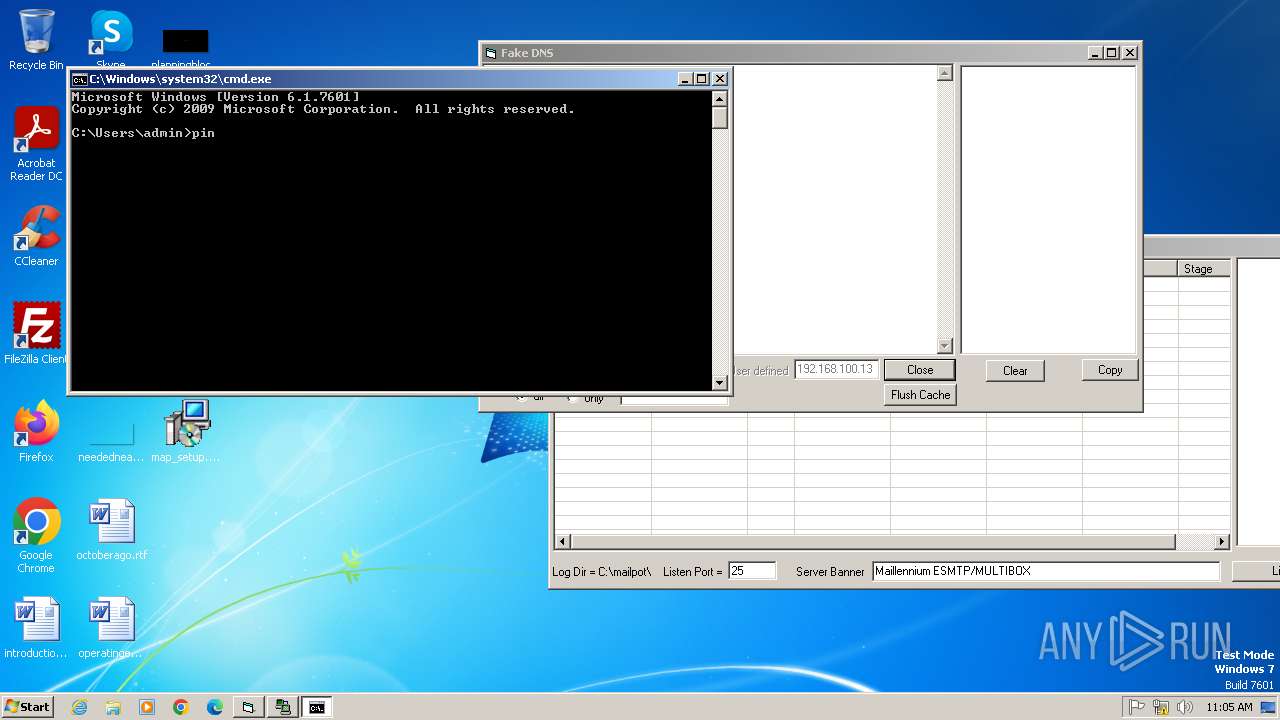The image size is (1280, 720).
Task: Select the map_setup installer icon
Action: tap(186, 431)
